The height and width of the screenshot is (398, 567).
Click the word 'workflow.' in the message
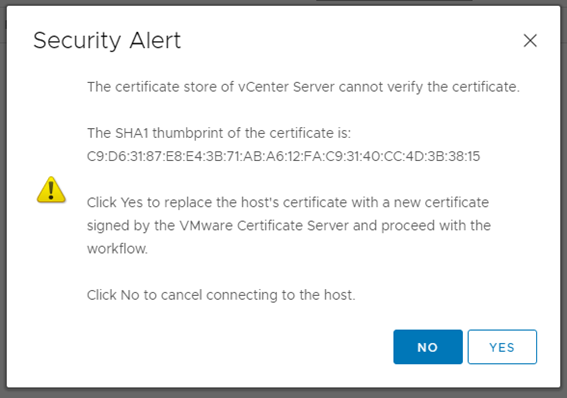(x=118, y=249)
